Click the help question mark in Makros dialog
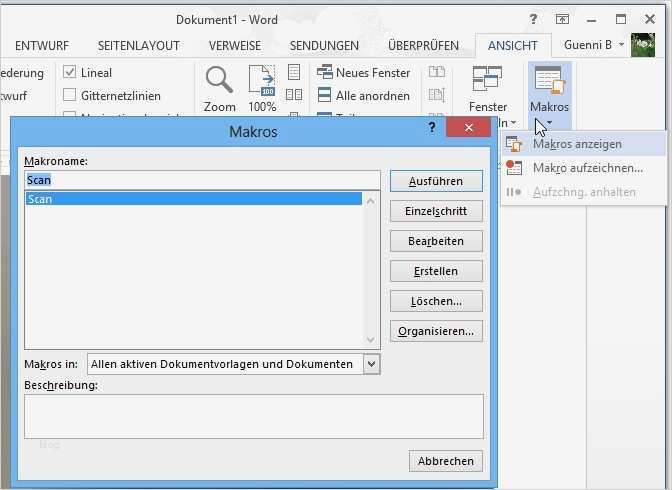 click(x=432, y=127)
